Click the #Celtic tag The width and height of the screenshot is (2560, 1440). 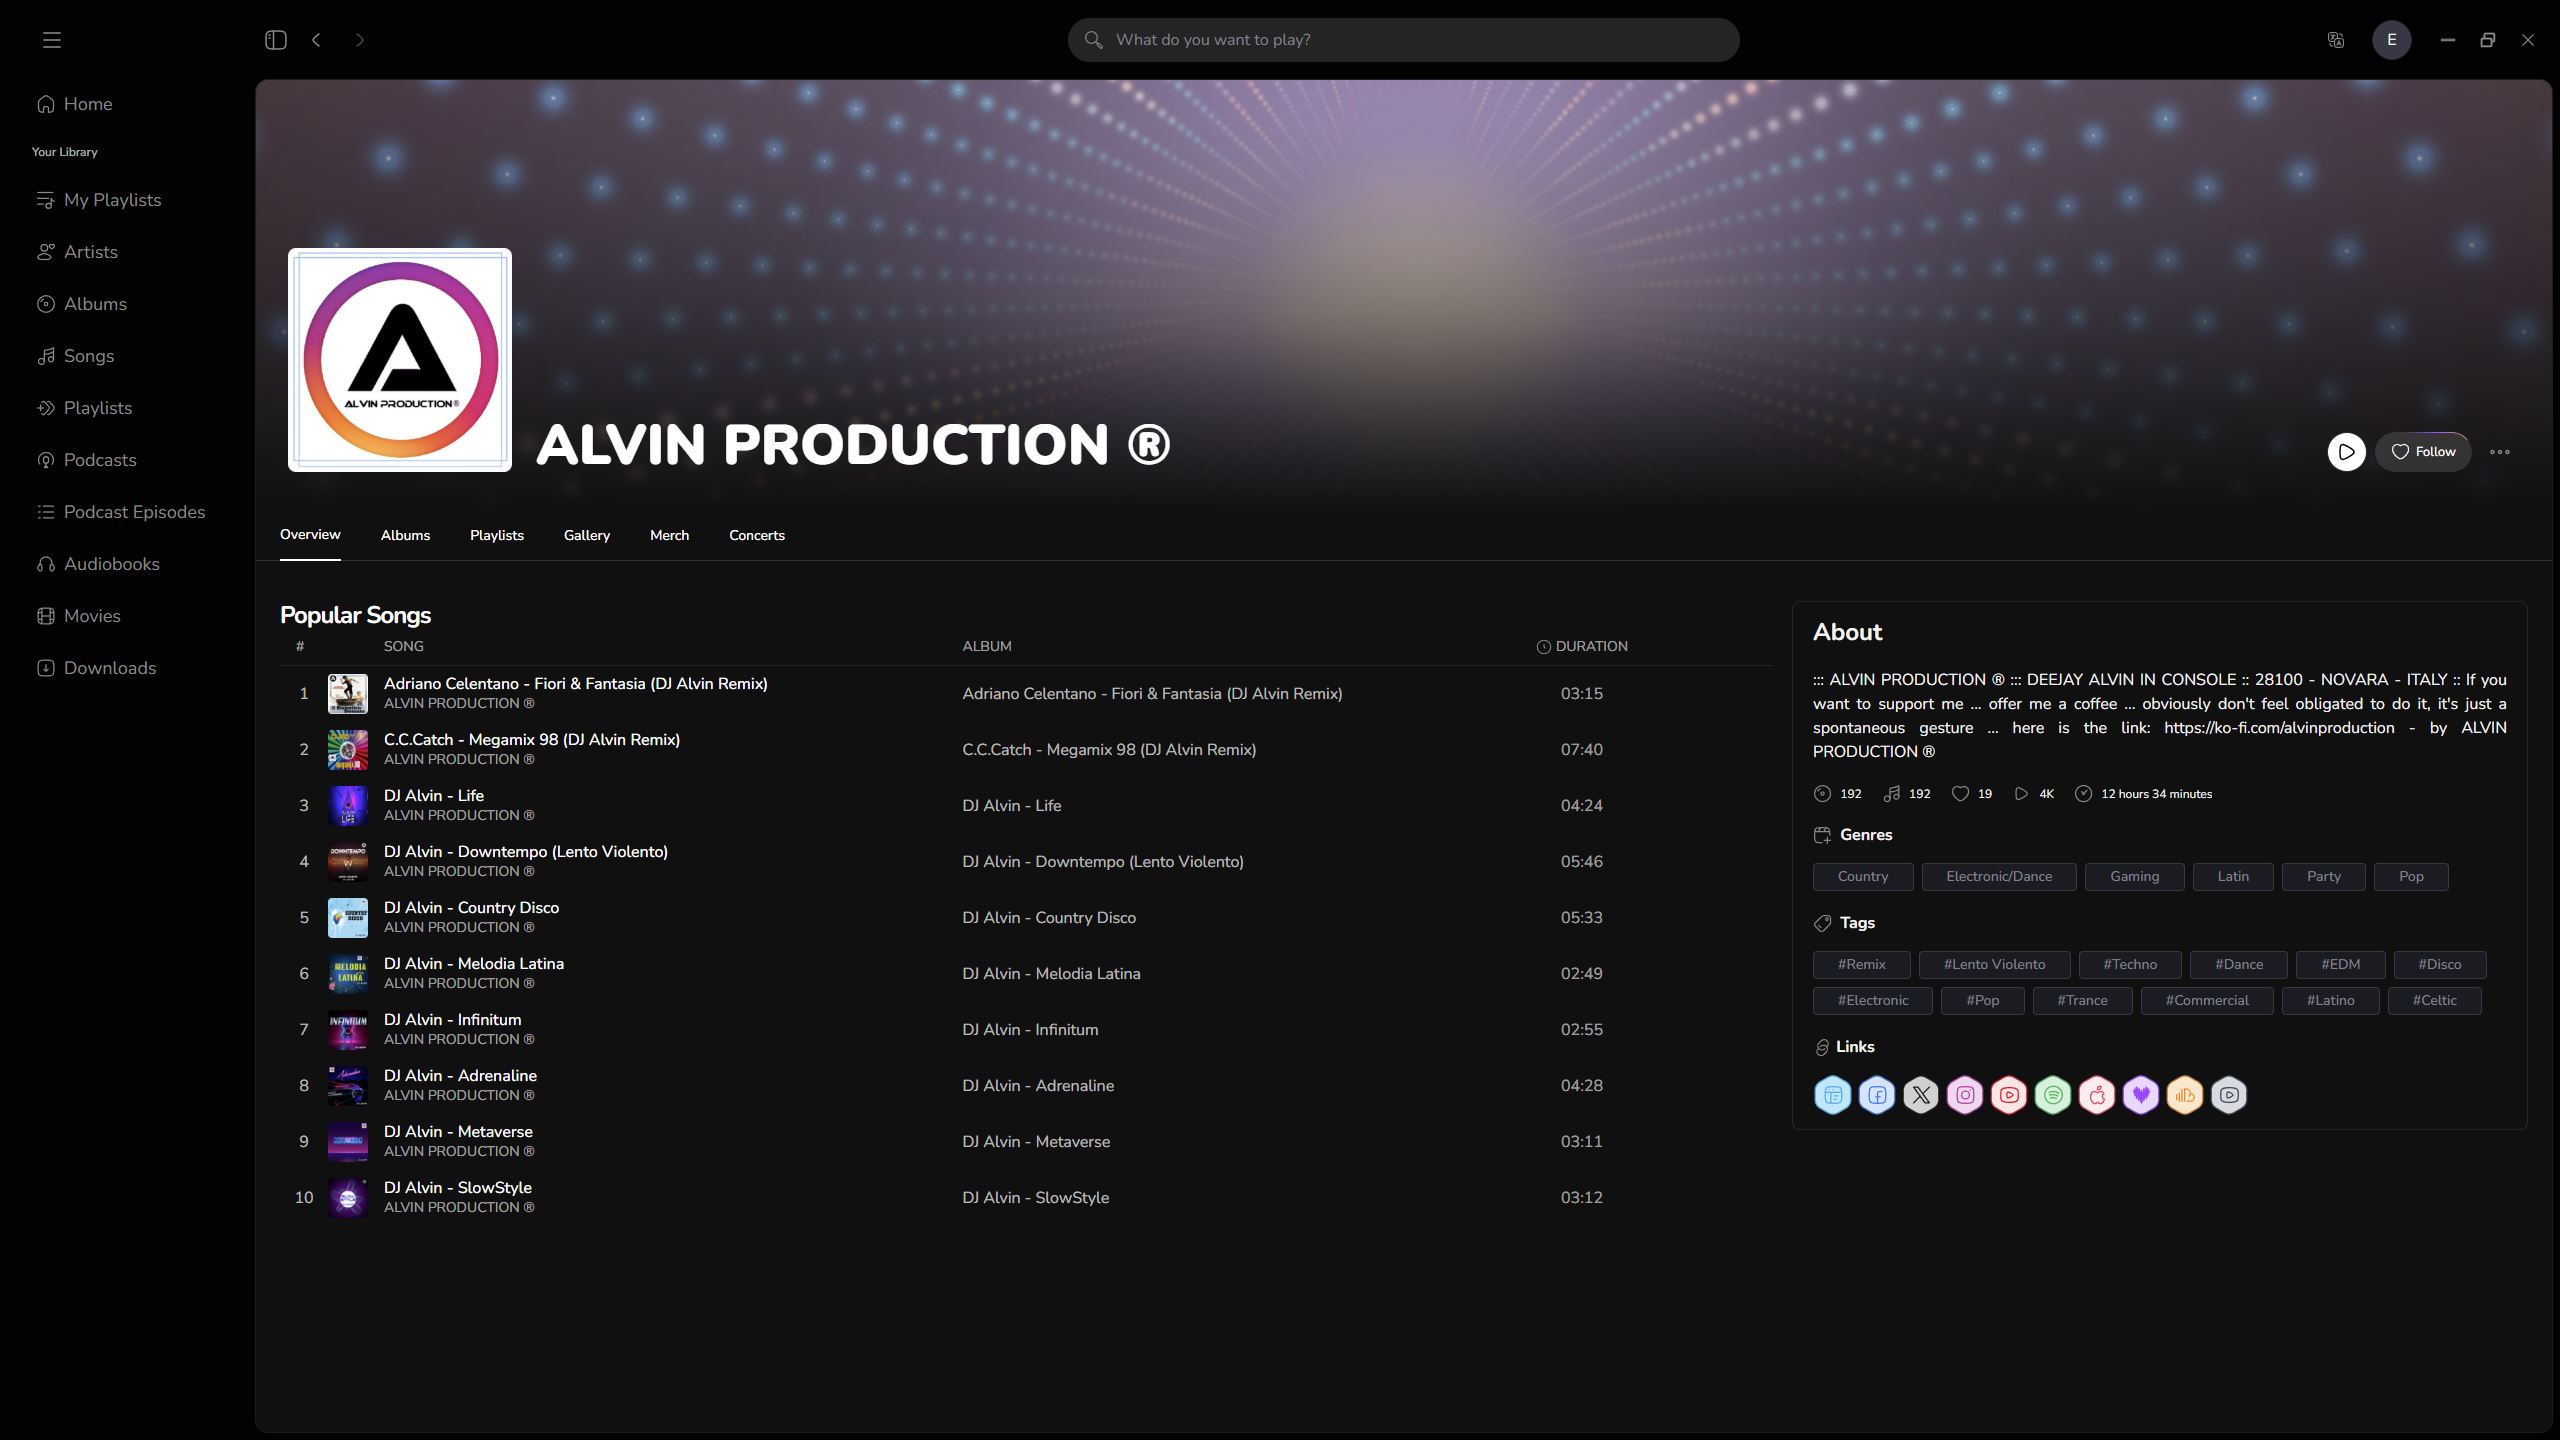coord(2435,1001)
